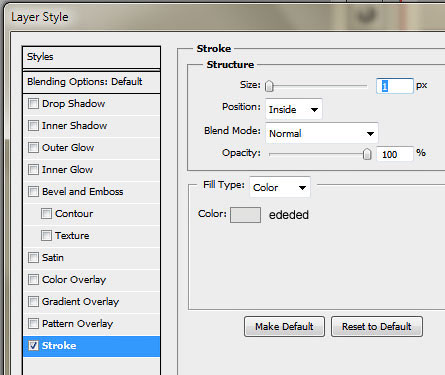Image resolution: width=445 pixels, height=375 pixels.
Task: Select the Inner Shadow style label
Action: click(x=74, y=126)
